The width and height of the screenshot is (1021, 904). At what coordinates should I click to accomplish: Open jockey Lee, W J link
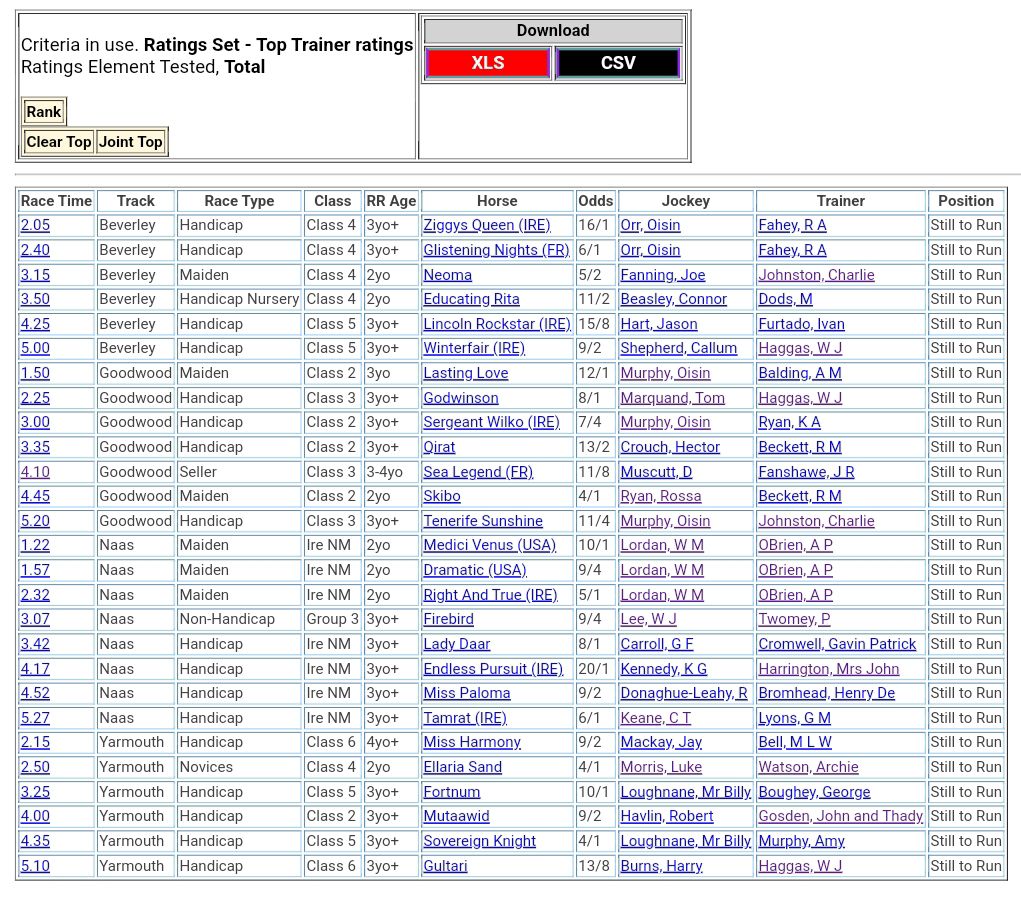point(648,619)
